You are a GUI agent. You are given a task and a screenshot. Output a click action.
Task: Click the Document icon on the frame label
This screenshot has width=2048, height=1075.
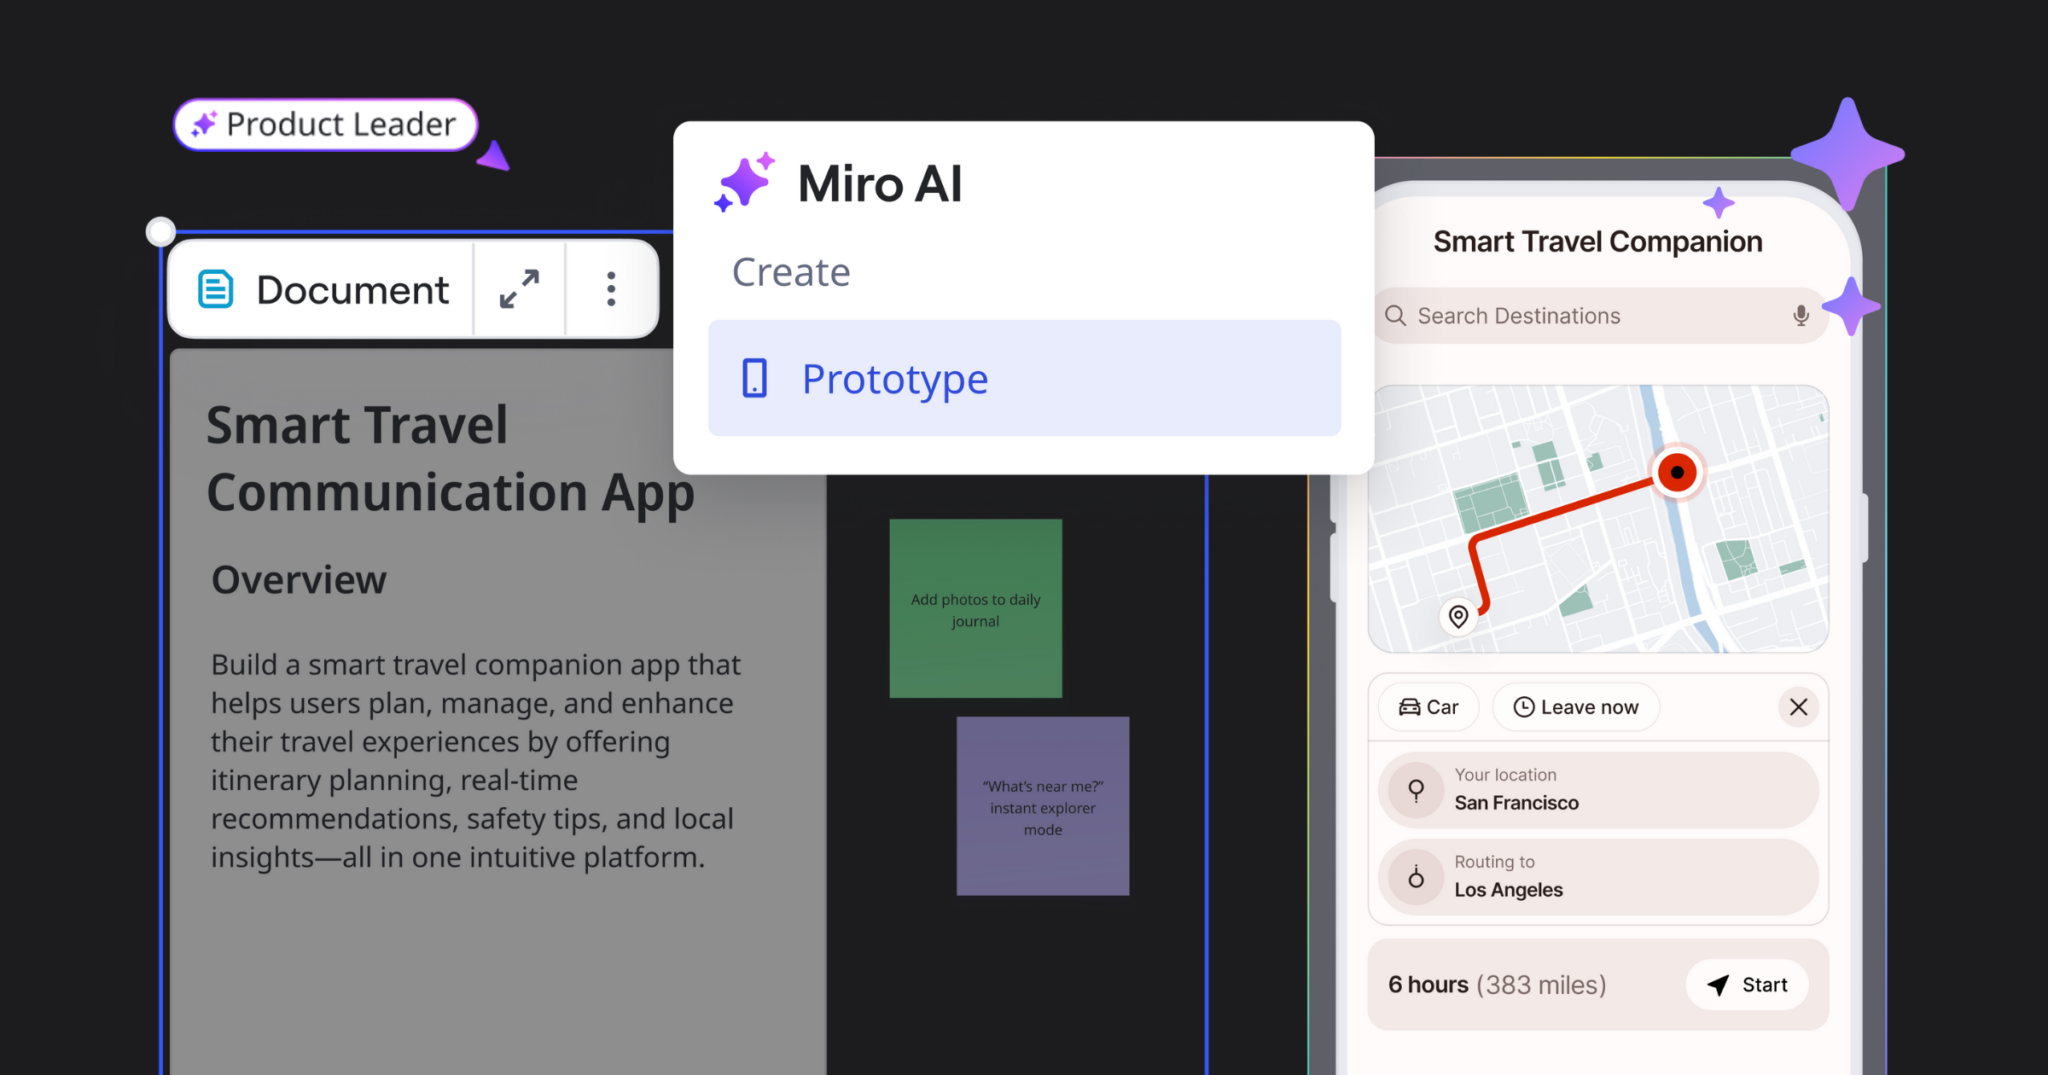coord(214,289)
